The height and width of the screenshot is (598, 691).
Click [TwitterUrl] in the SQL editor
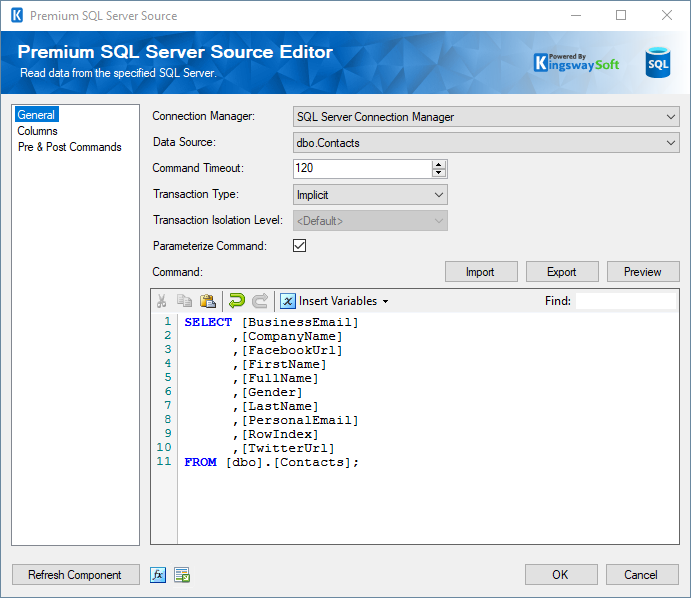288,449
